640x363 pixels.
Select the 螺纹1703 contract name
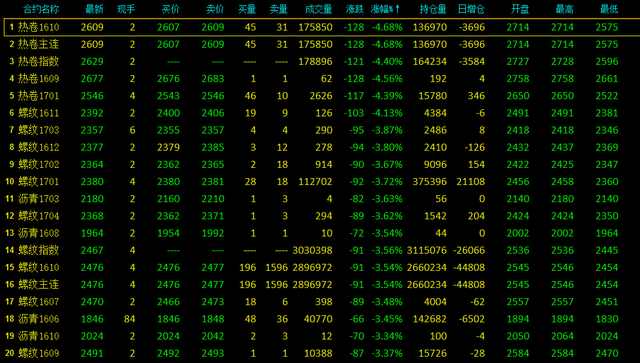pos(39,130)
